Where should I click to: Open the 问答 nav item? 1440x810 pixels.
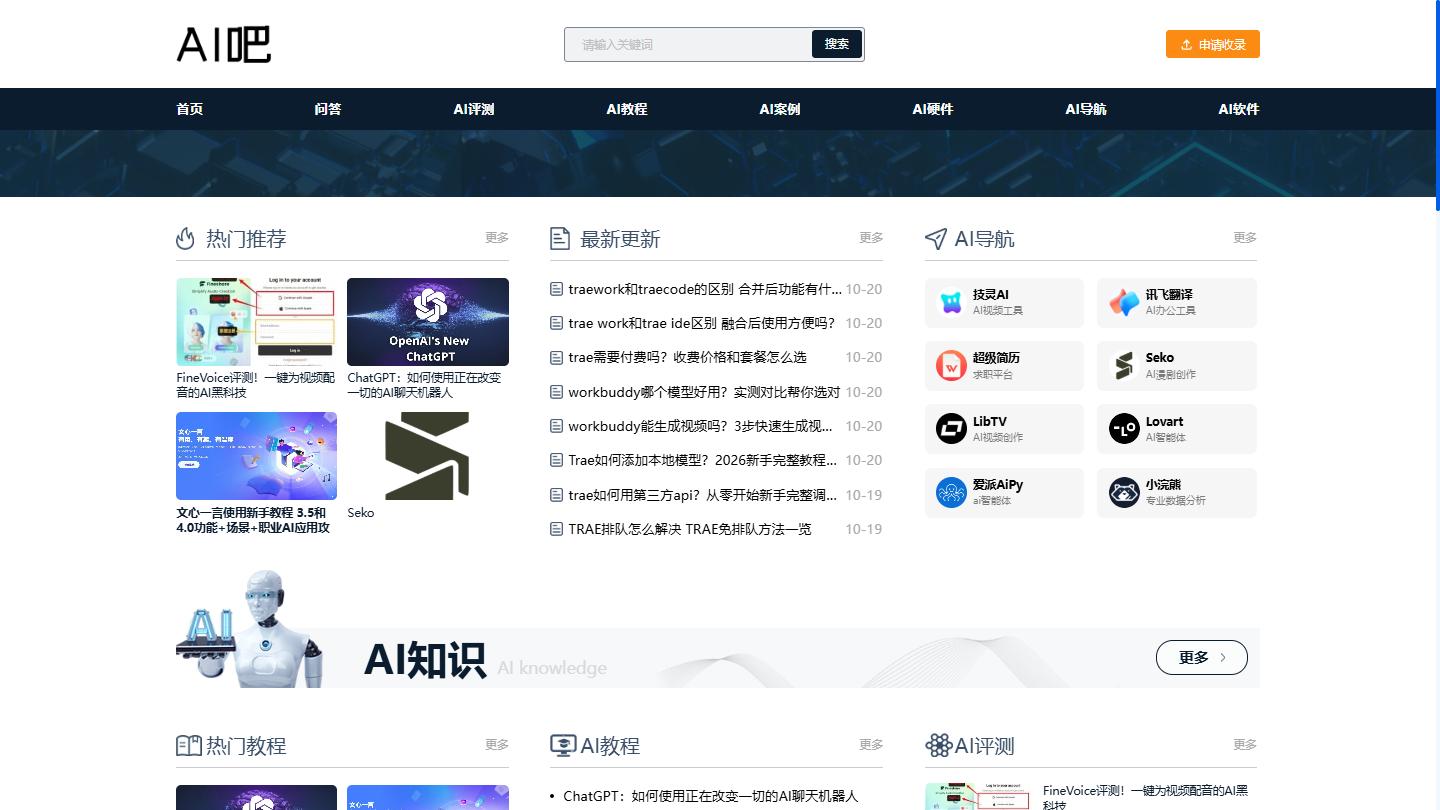tap(328, 109)
